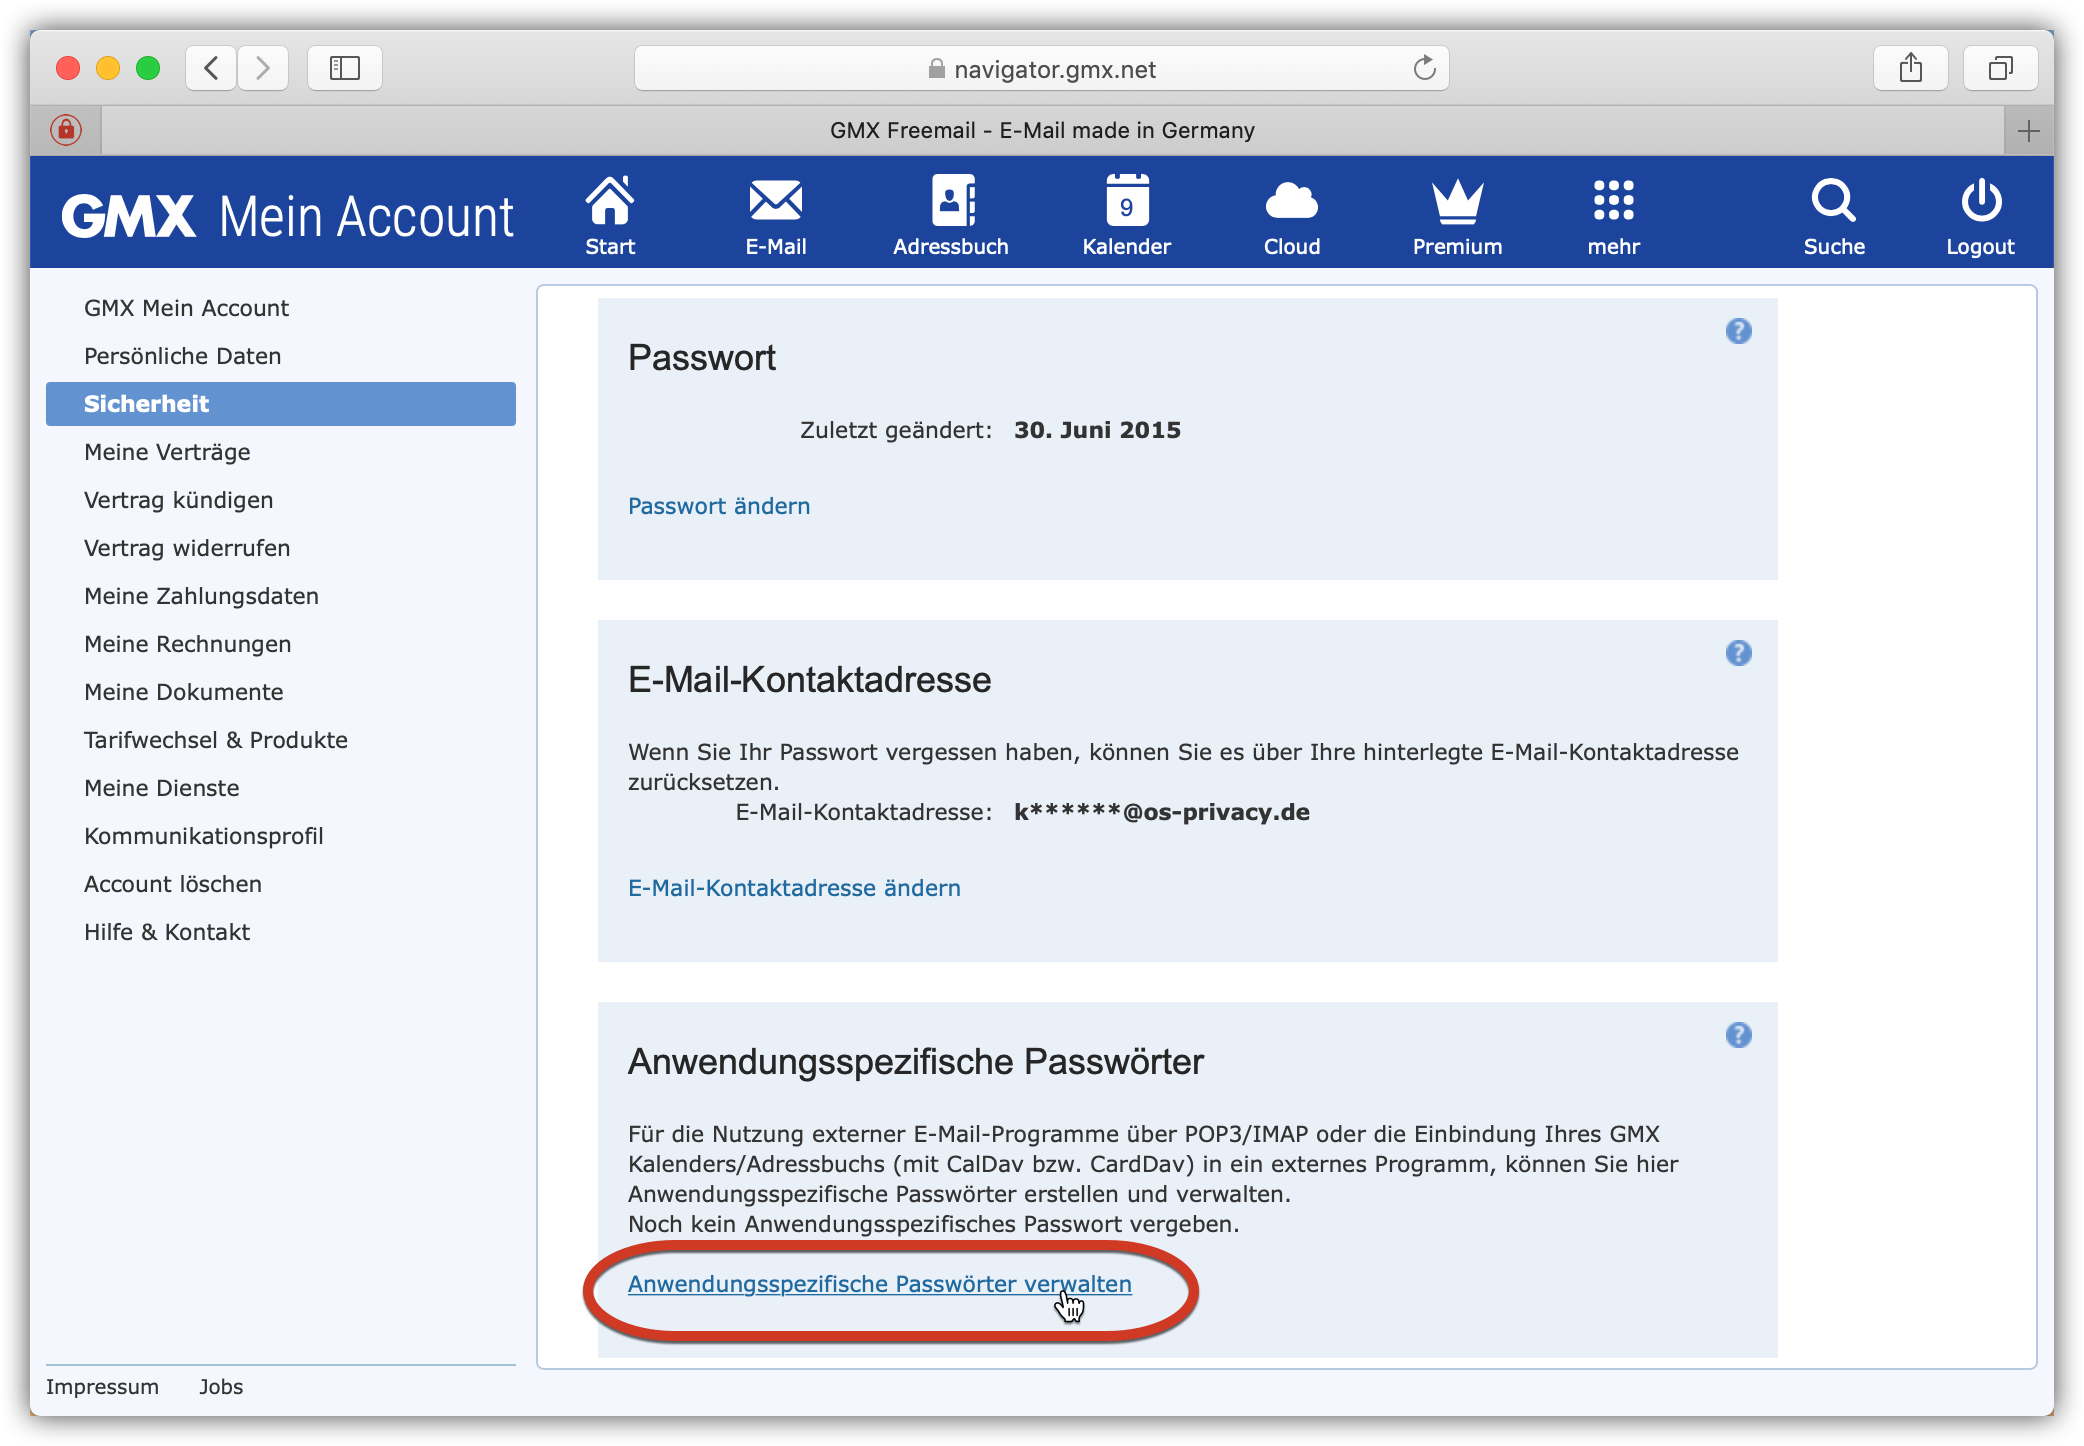
Task: Open the Impressum footer link
Action: click(102, 1387)
